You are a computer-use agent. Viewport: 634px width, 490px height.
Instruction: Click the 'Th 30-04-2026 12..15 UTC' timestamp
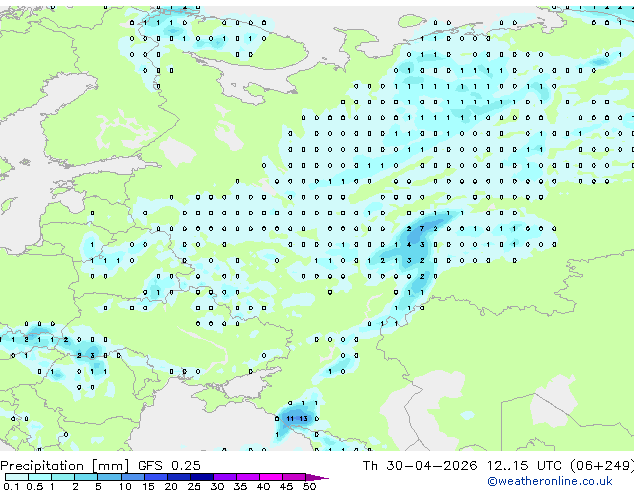pyautogui.click(x=462, y=466)
